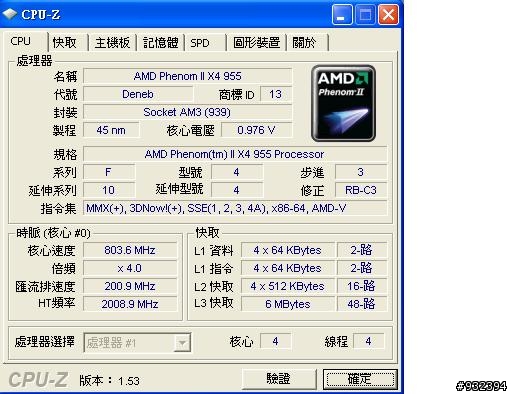512x394 pixels.
Task: Select the CPU tab
Action: pyautogui.click(x=26, y=41)
